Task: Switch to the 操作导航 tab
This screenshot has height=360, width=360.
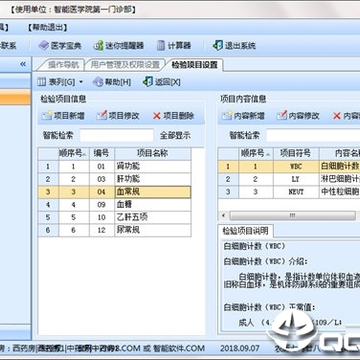Action: (x=63, y=65)
